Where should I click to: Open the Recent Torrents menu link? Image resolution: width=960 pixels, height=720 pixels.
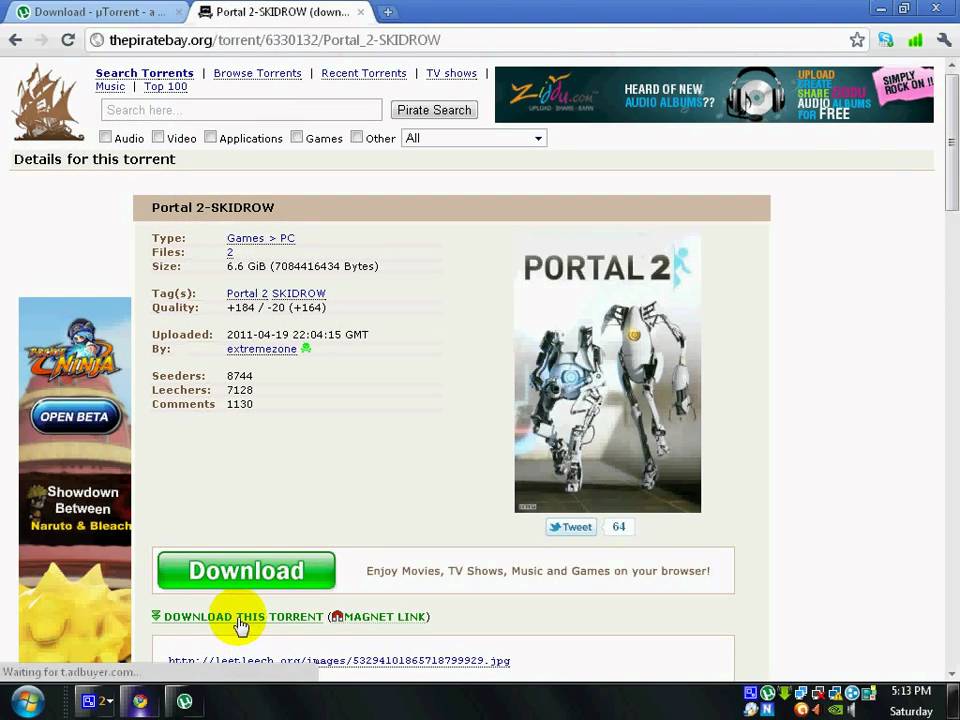(364, 73)
